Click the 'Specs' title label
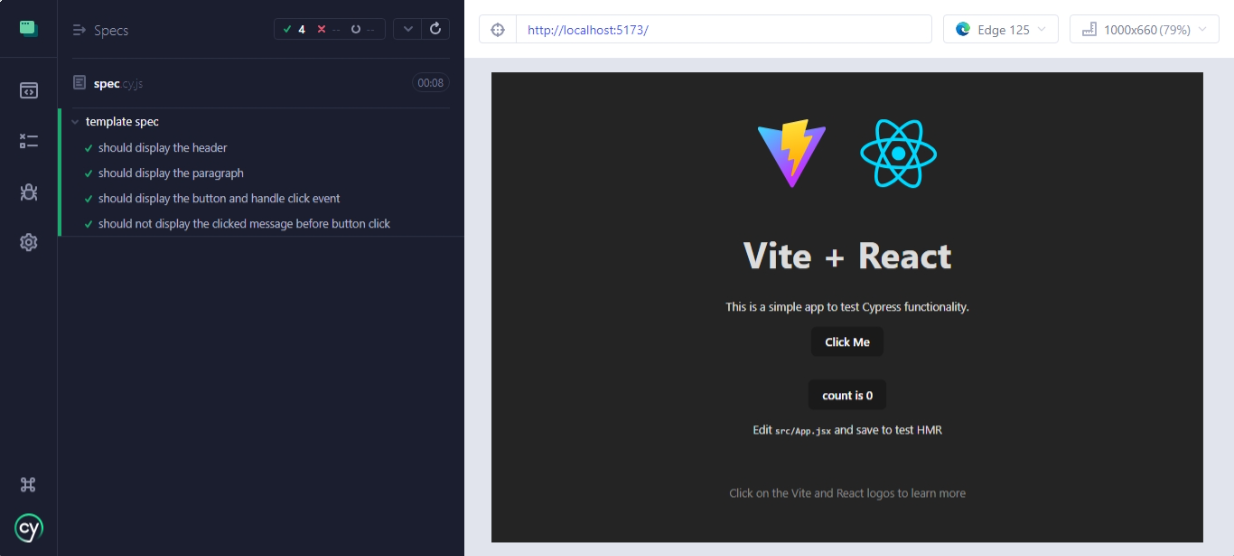This screenshot has width=1234, height=556. pyautogui.click(x=111, y=30)
